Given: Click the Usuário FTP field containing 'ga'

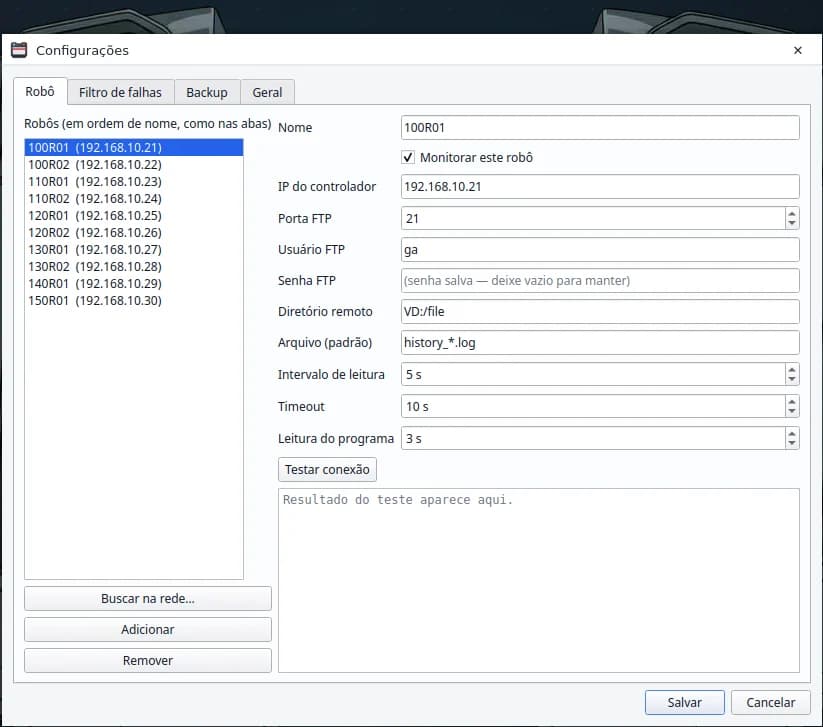Looking at the screenshot, I should [600, 249].
